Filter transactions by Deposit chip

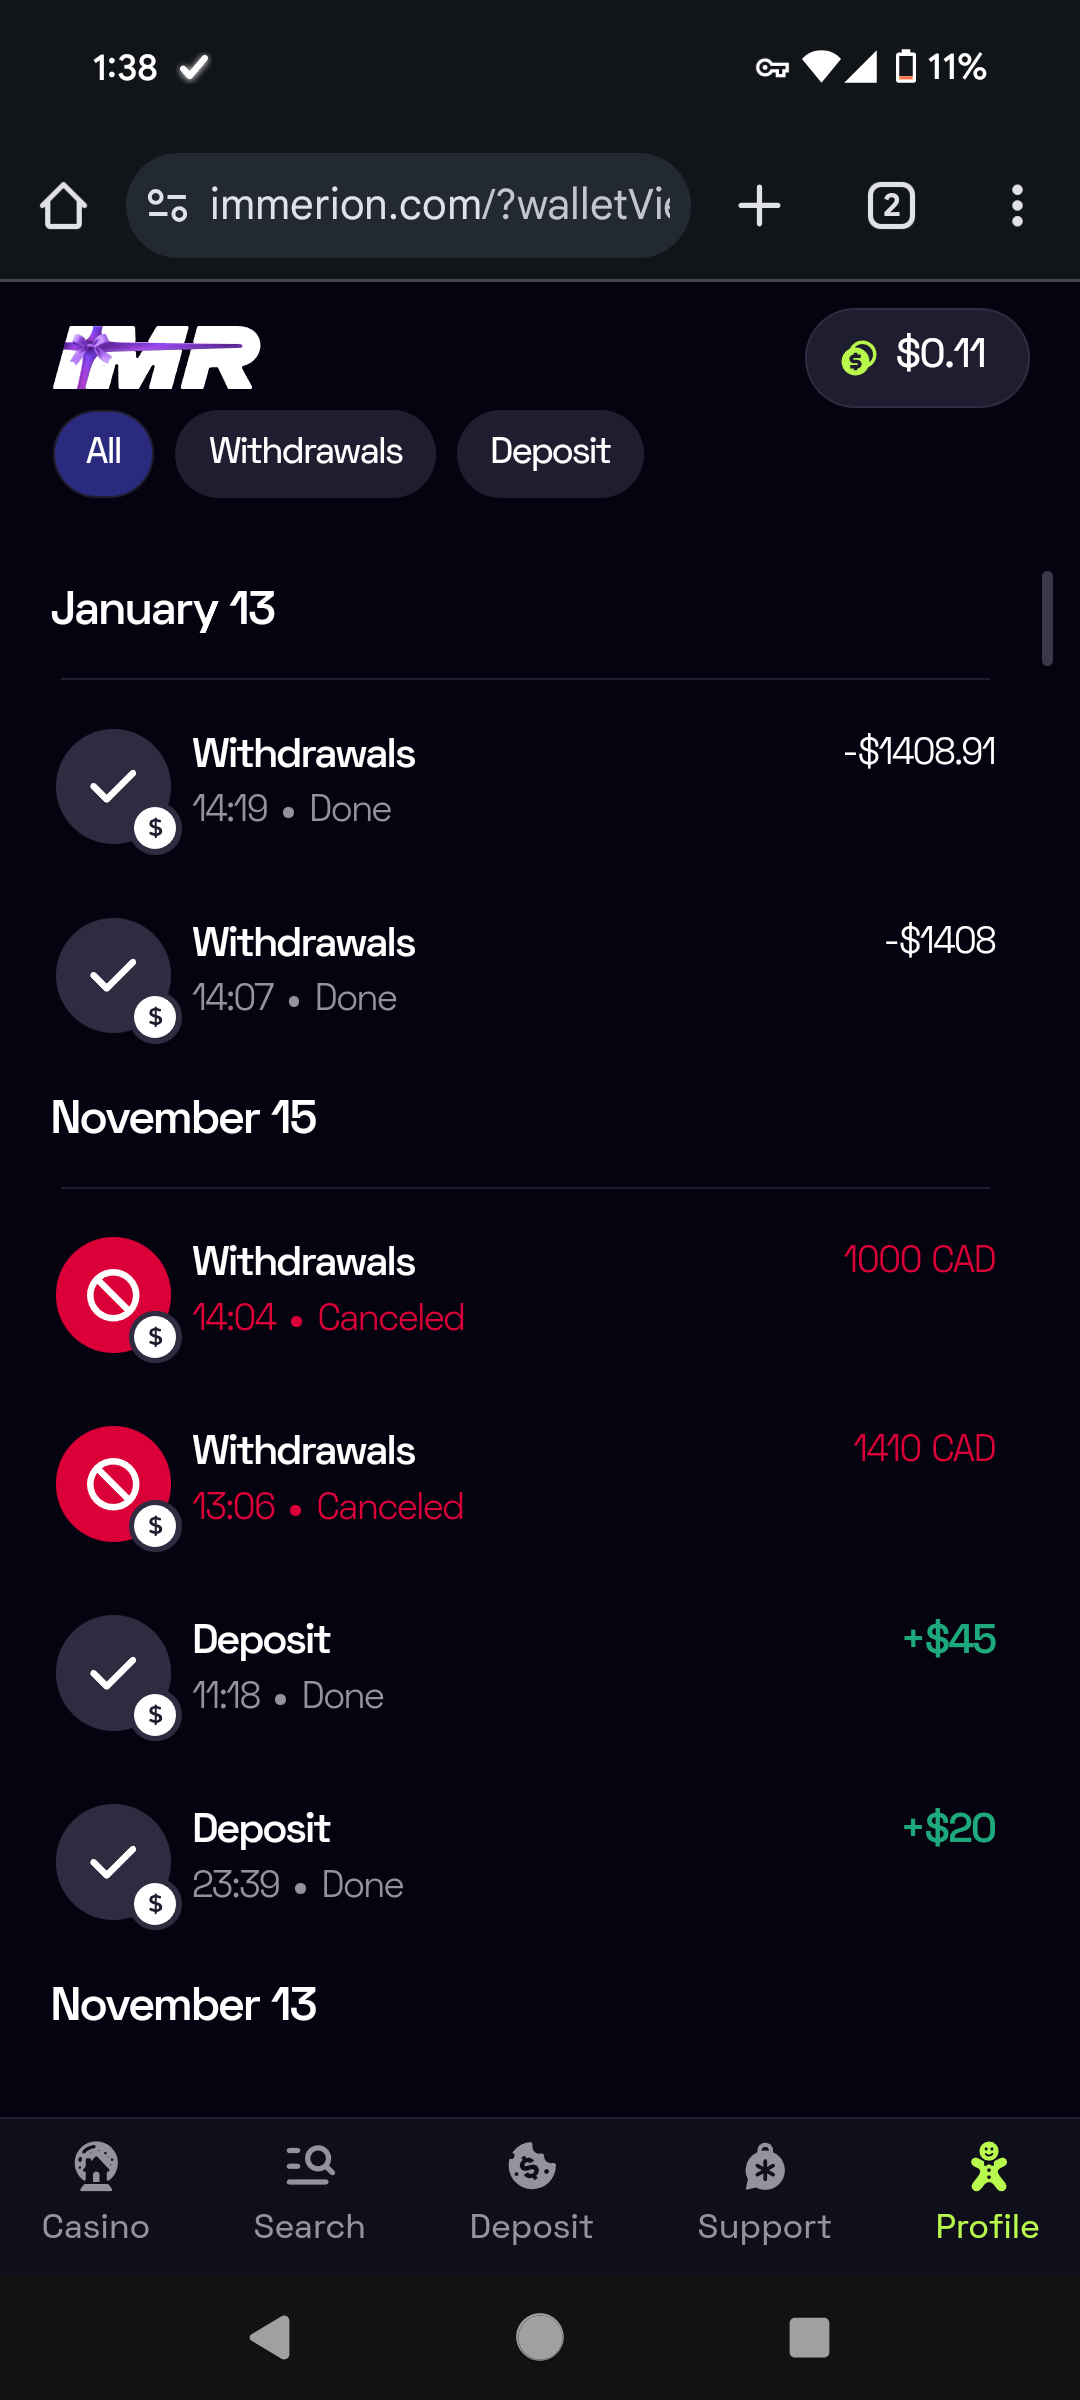(x=550, y=453)
